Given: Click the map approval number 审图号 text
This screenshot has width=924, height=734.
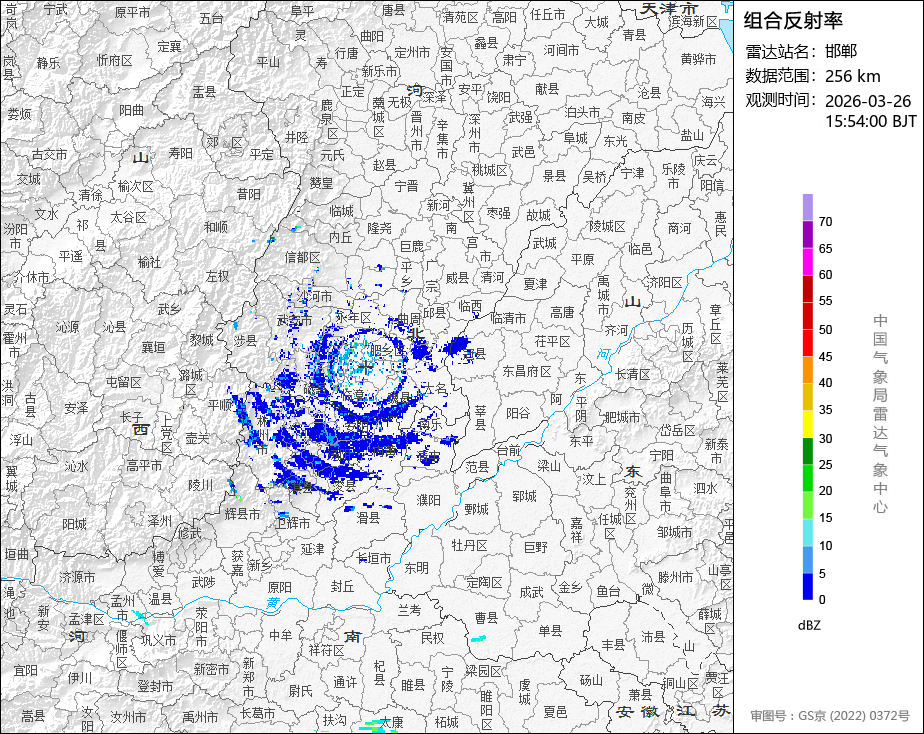Looking at the screenshot, I should tap(830, 716).
